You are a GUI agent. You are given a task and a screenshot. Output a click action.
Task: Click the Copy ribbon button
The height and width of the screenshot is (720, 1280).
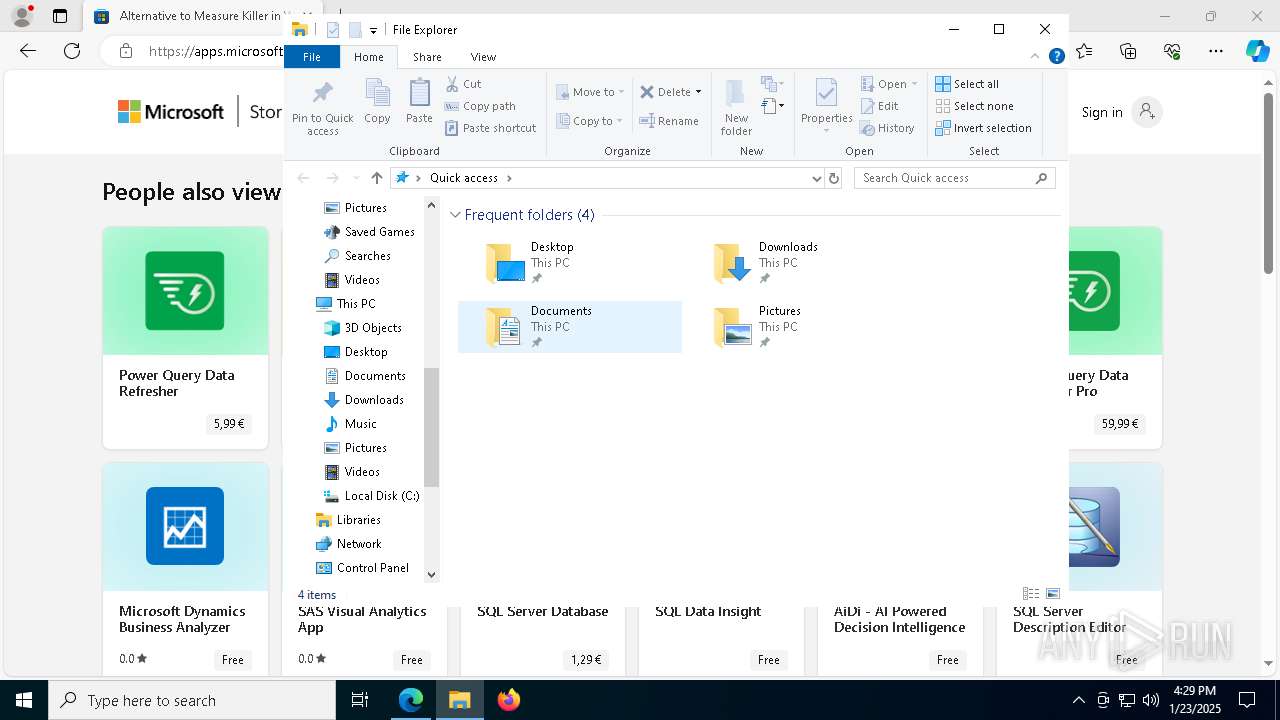(x=377, y=102)
